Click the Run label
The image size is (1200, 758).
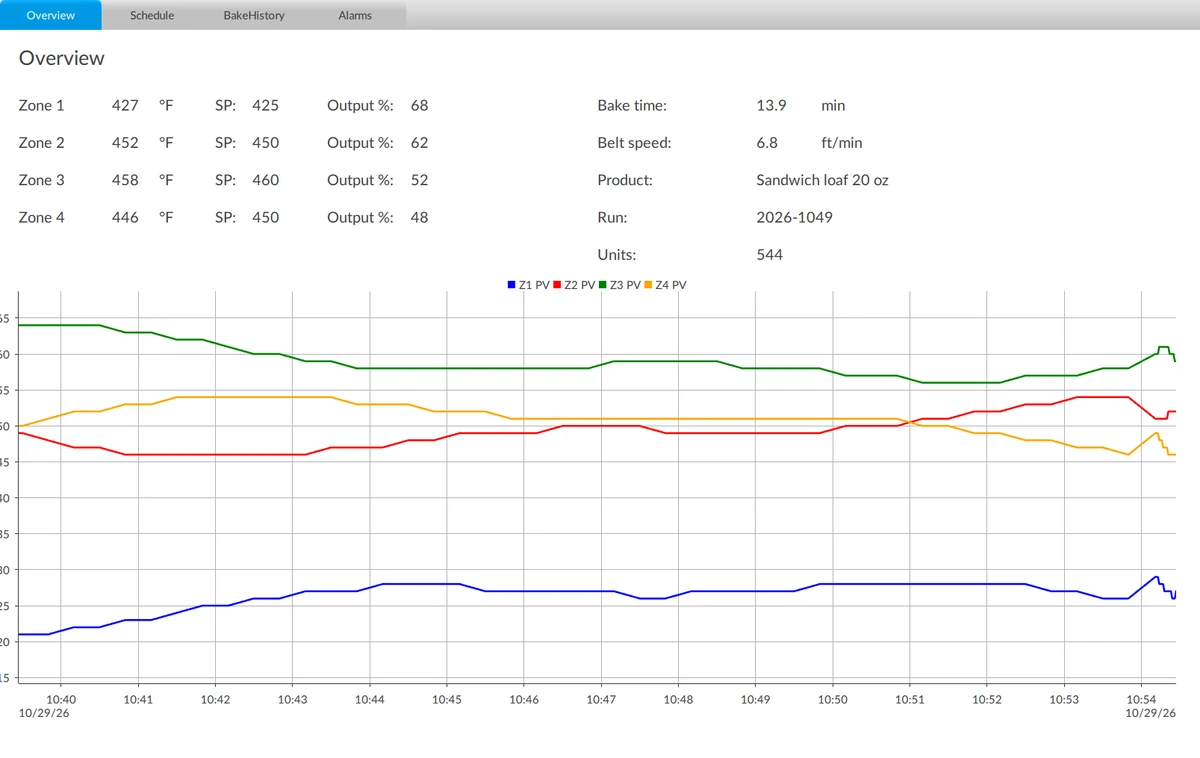(x=612, y=217)
